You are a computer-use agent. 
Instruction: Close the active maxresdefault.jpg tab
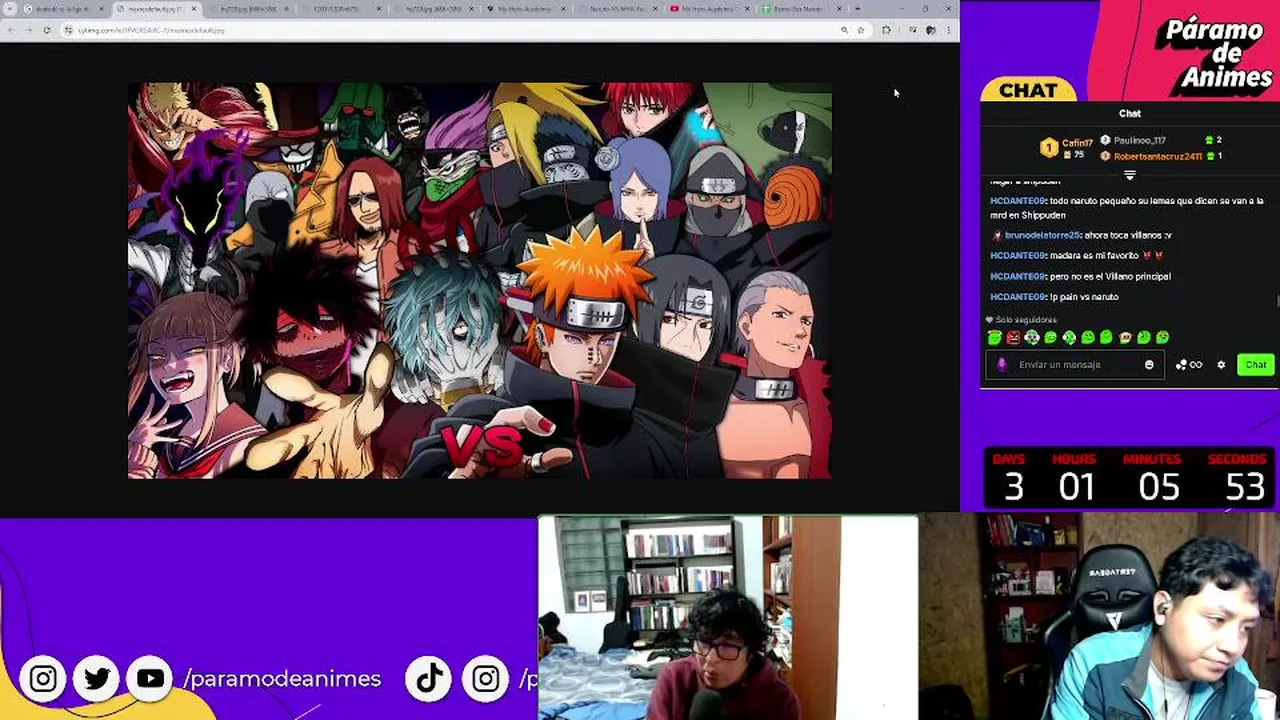tap(194, 9)
